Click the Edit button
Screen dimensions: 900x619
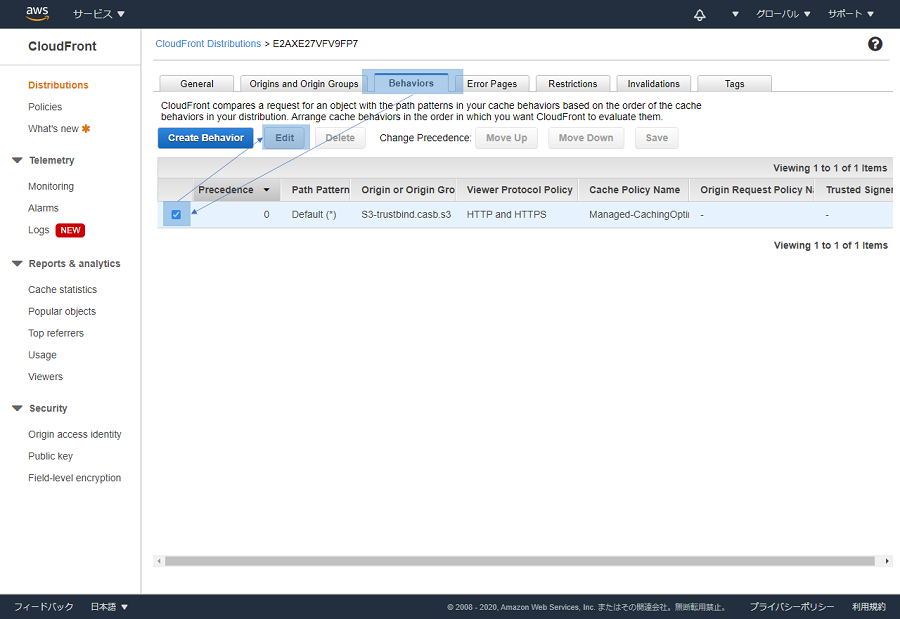coord(285,138)
